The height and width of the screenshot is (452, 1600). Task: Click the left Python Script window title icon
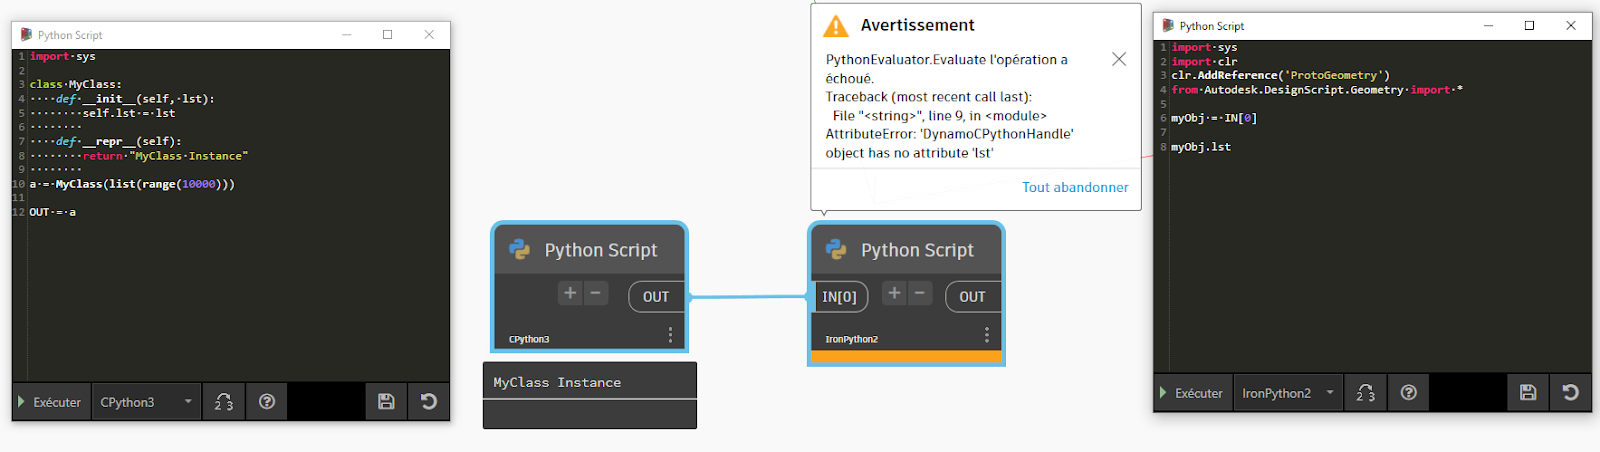coord(26,35)
